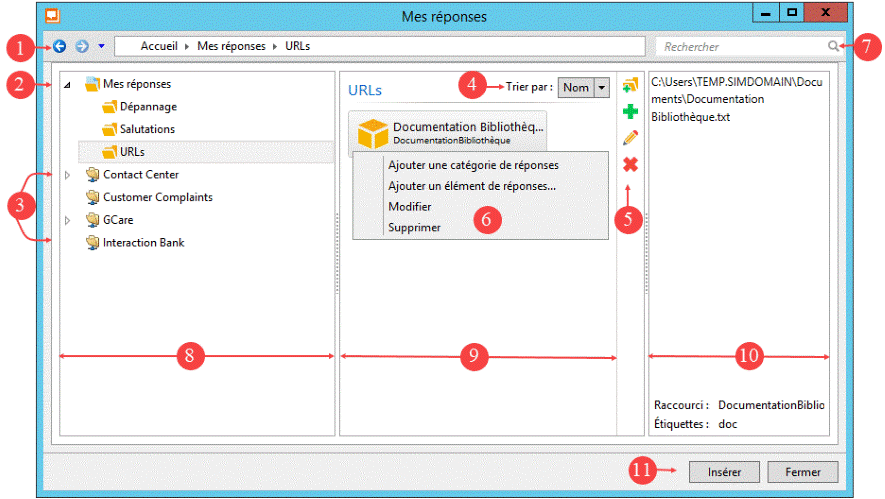Screen dimensions: 885x499
Task: Click the green plus add response icon
Action: [630, 113]
